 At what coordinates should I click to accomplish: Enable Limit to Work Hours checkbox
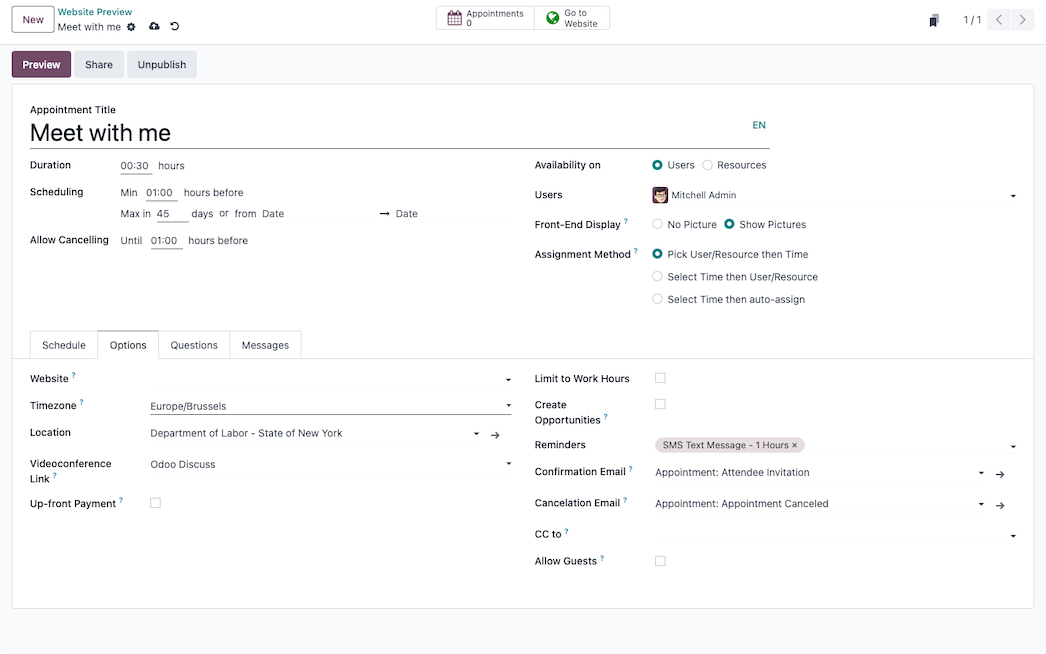660,378
